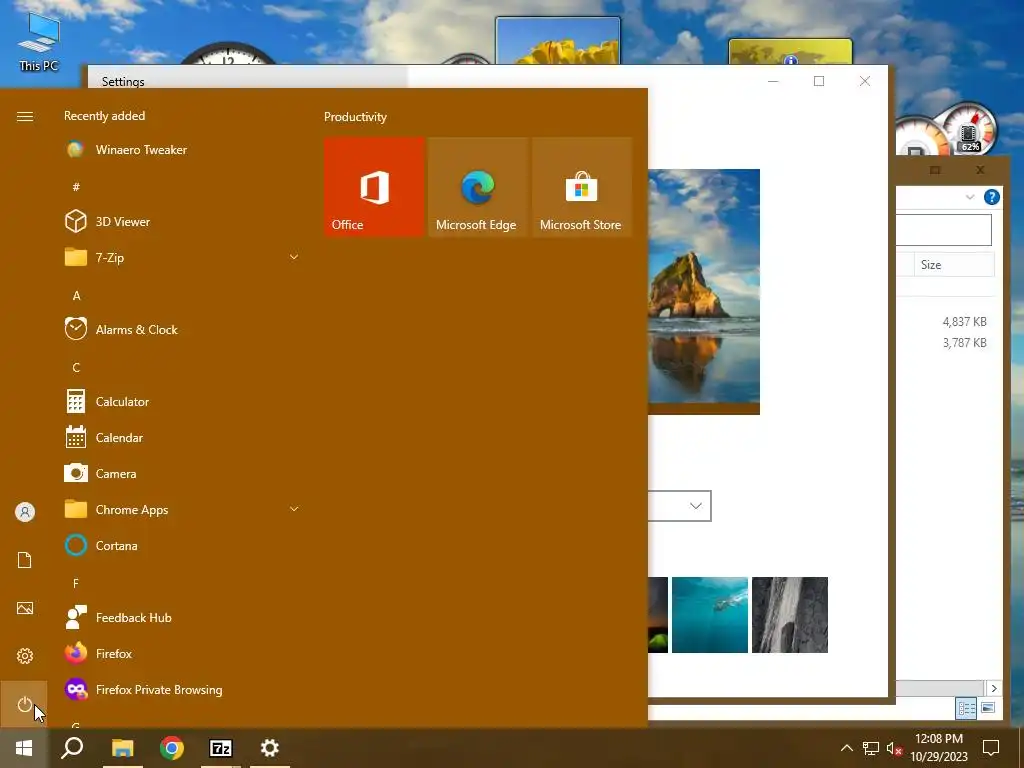1024x768 pixels.
Task: Click the # section header
Action: point(76,187)
